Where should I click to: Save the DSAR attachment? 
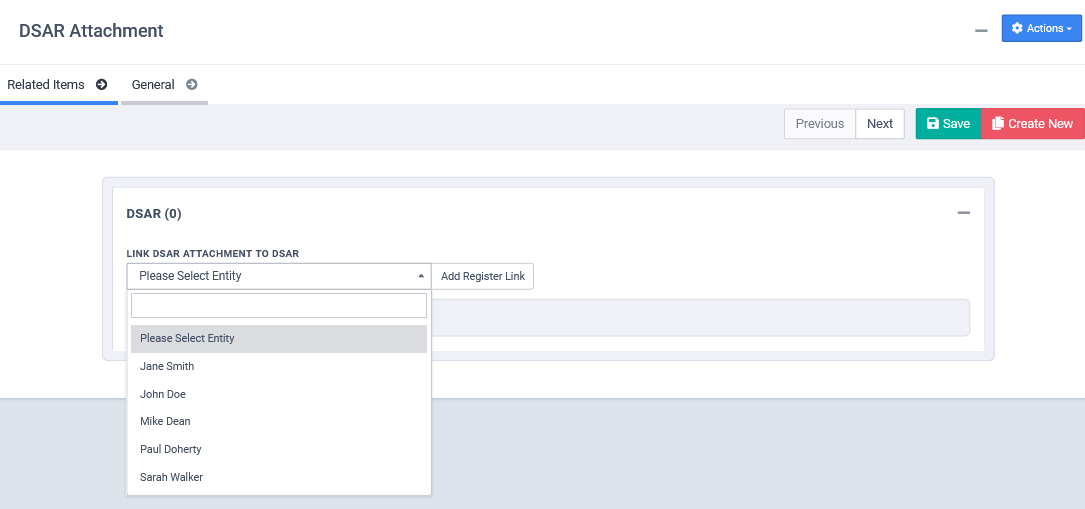coord(948,124)
